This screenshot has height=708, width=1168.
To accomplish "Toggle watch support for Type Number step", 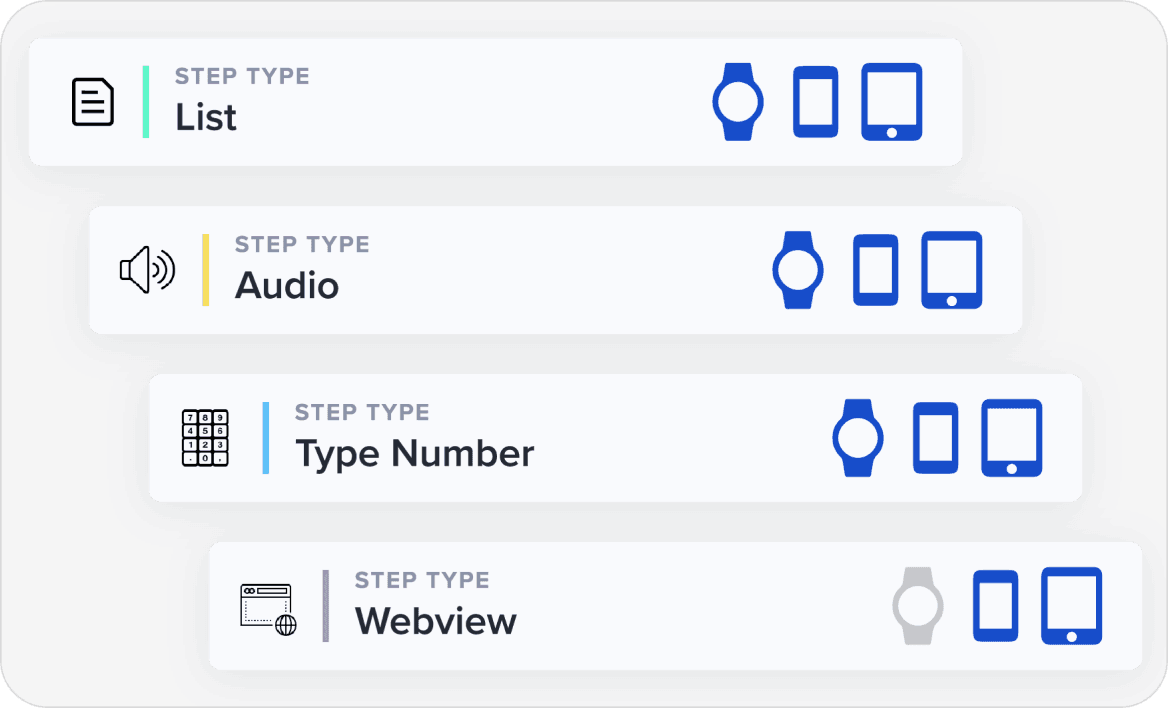I will click(x=858, y=438).
